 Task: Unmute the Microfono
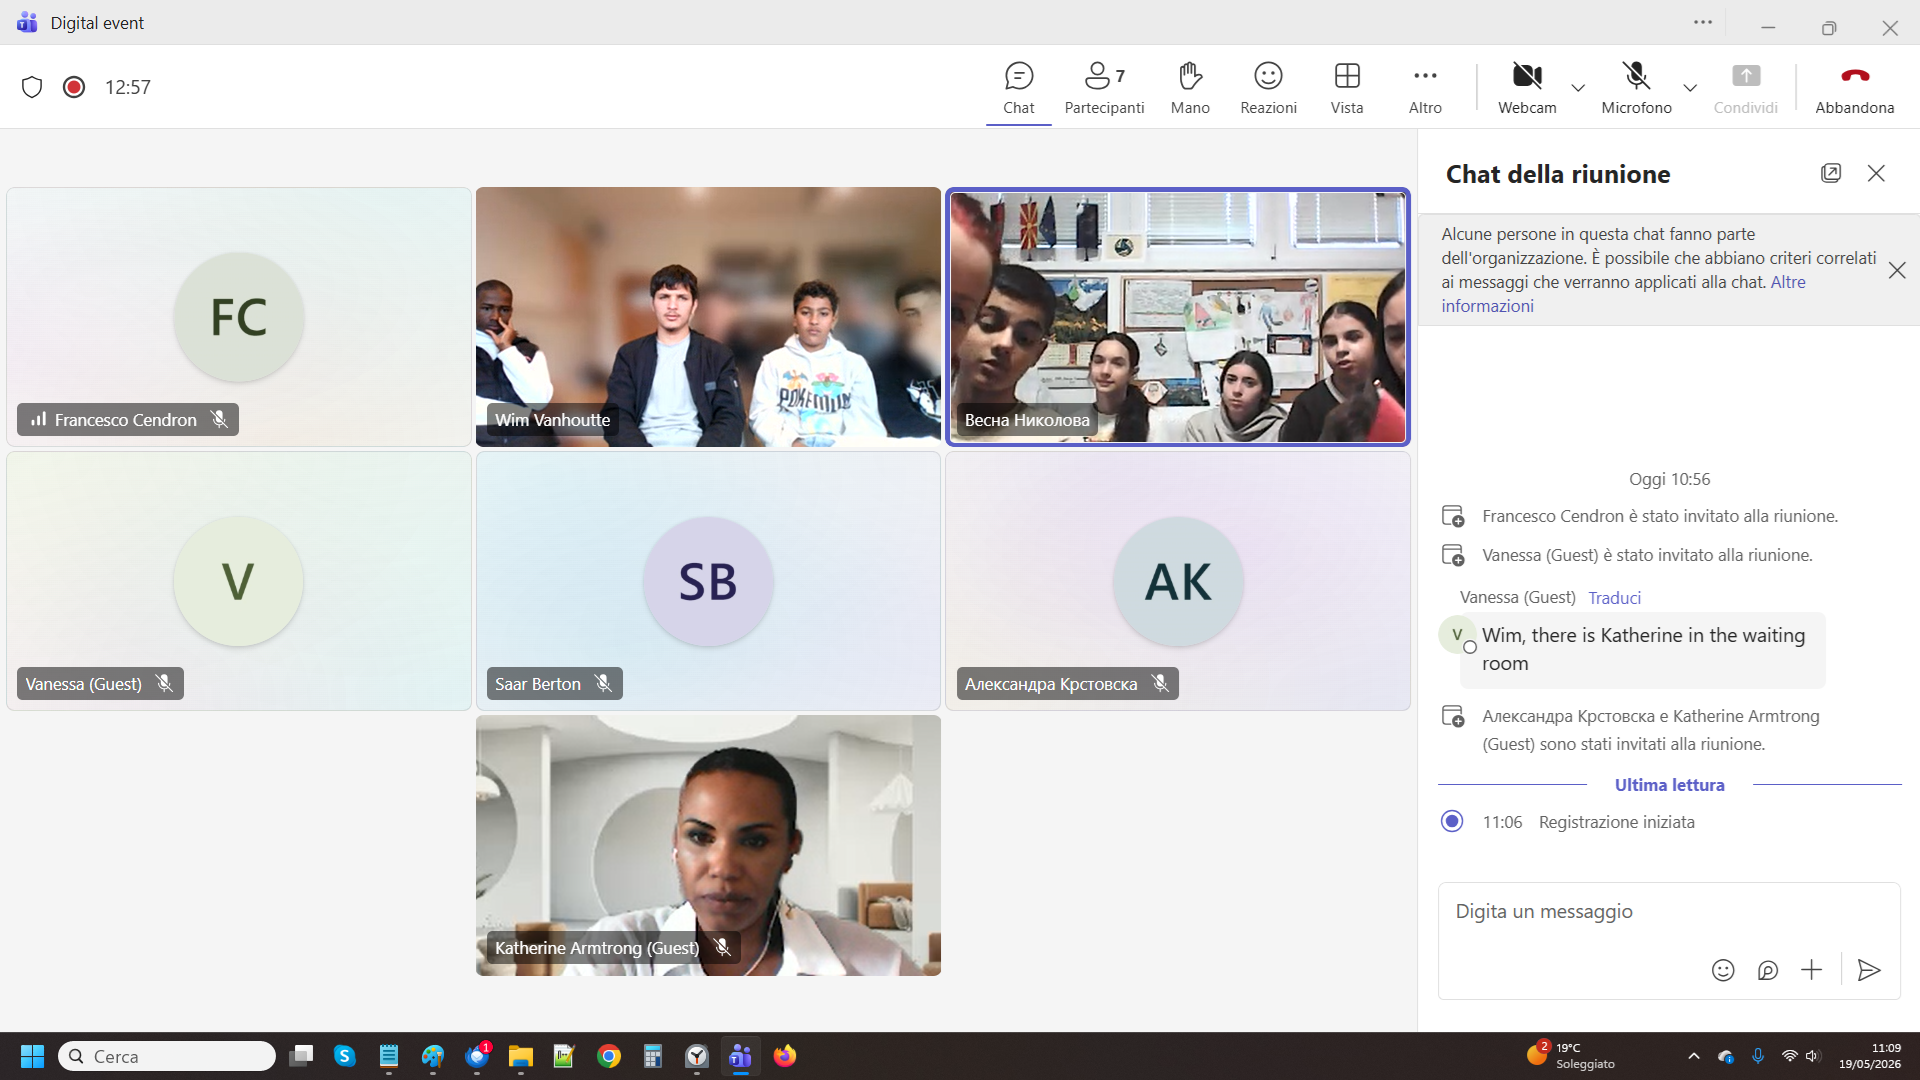coord(1636,88)
